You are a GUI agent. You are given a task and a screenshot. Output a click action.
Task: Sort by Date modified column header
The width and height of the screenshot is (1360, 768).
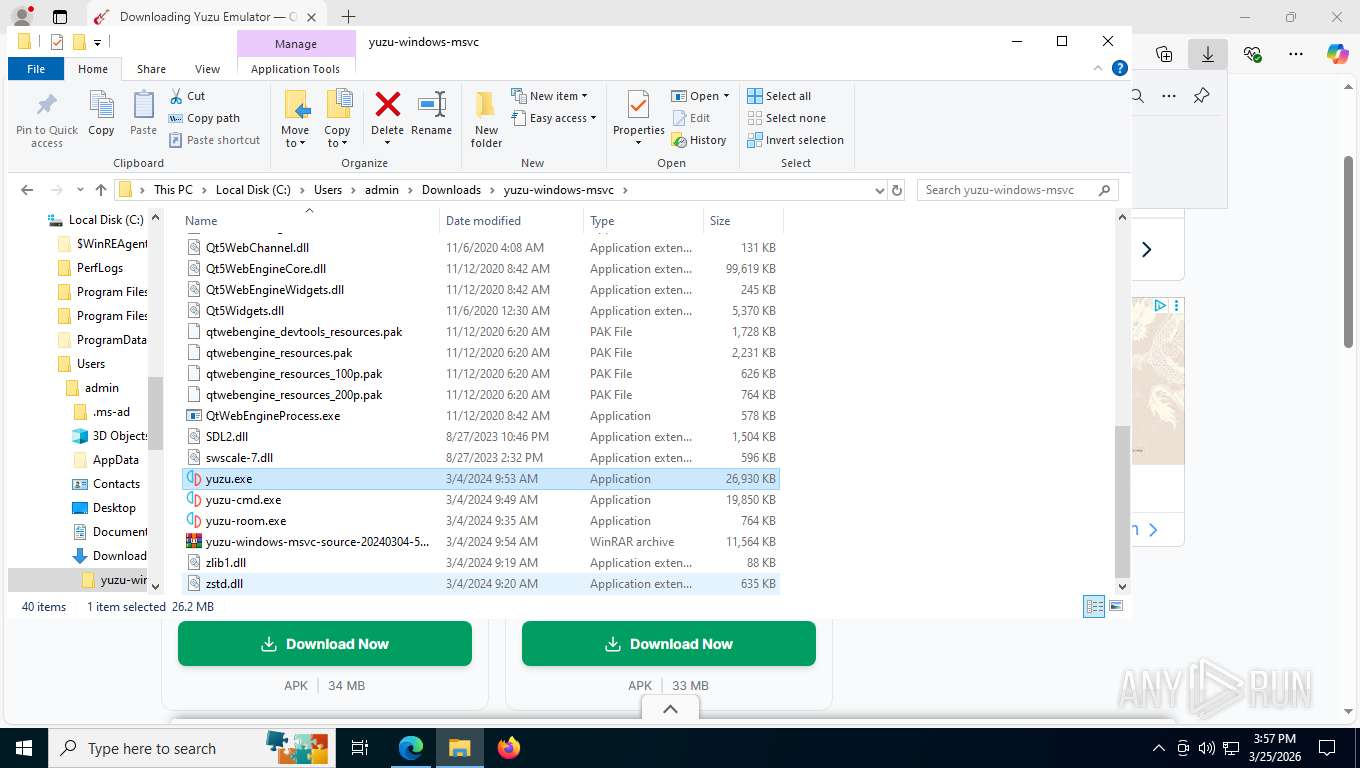(511, 221)
